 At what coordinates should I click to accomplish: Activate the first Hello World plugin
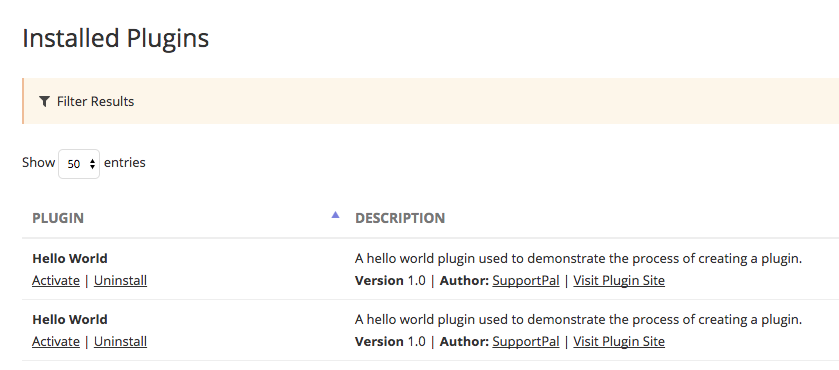click(x=56, y=281)
